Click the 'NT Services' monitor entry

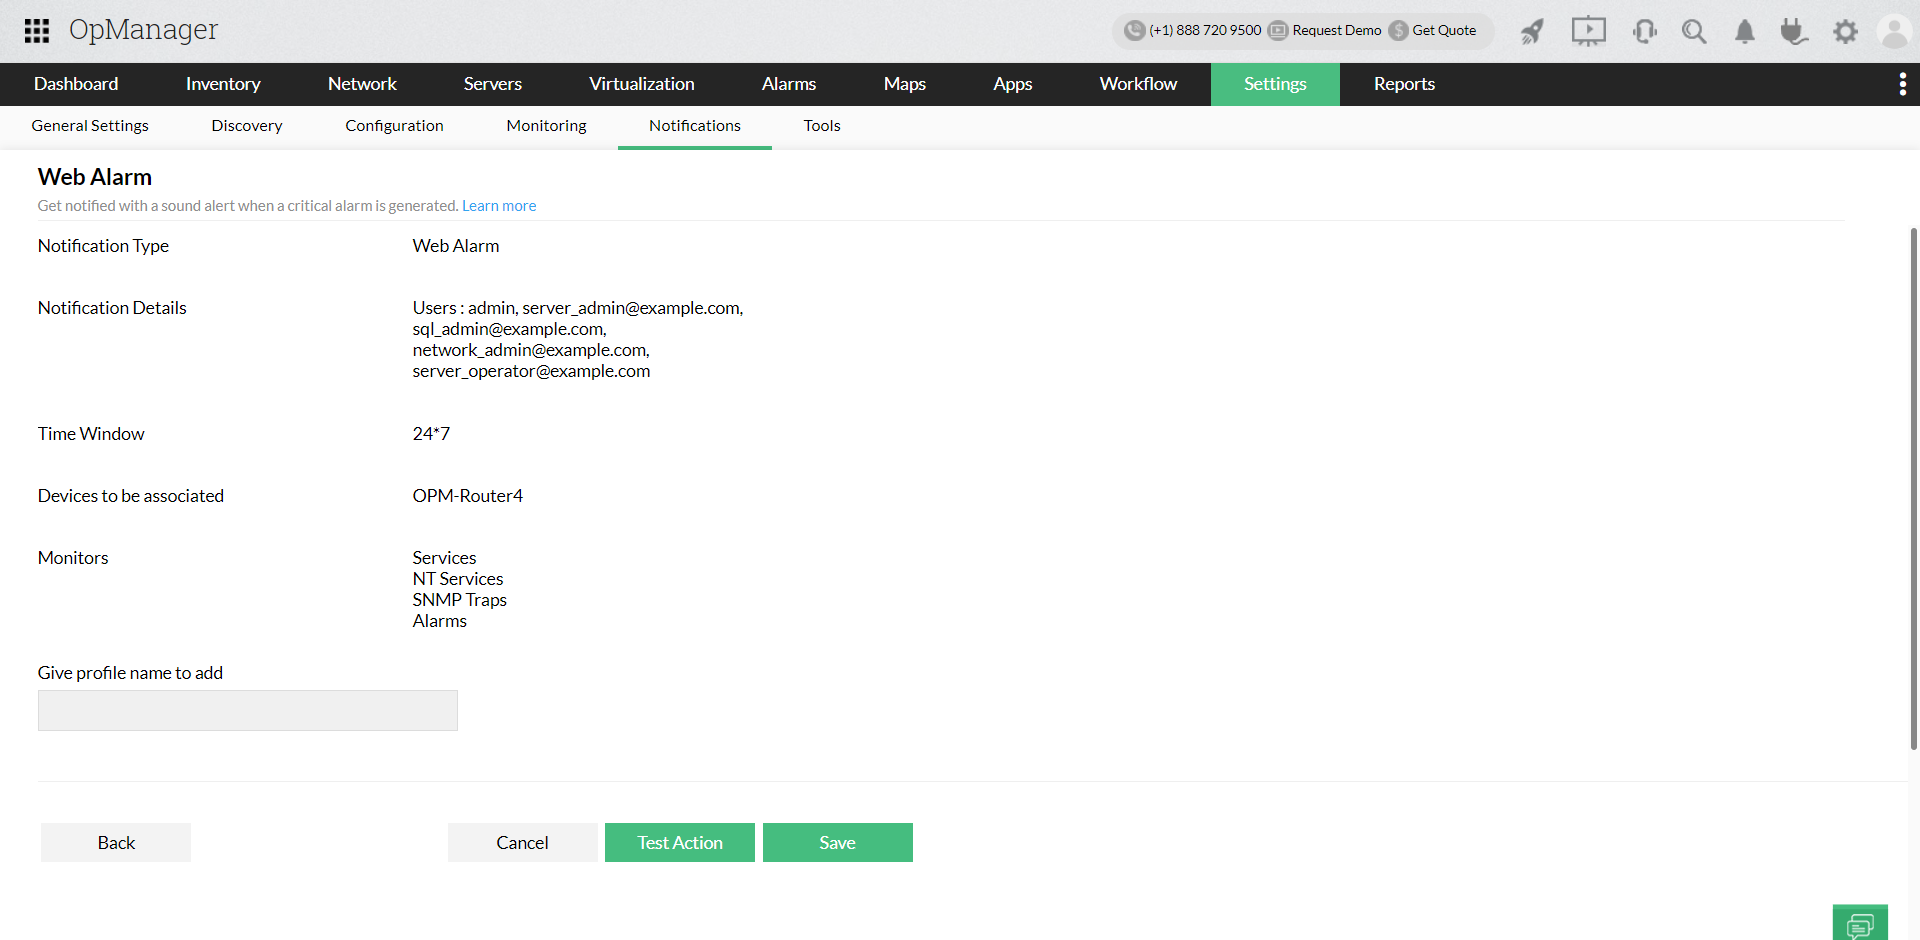[x=458, y=579]
